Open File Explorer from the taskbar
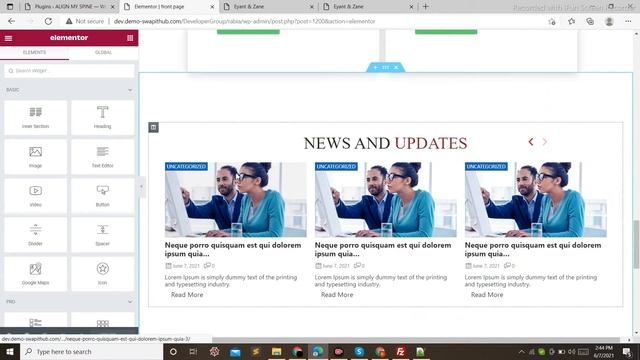This screenshot has height=360, width=640. point(276,351)
